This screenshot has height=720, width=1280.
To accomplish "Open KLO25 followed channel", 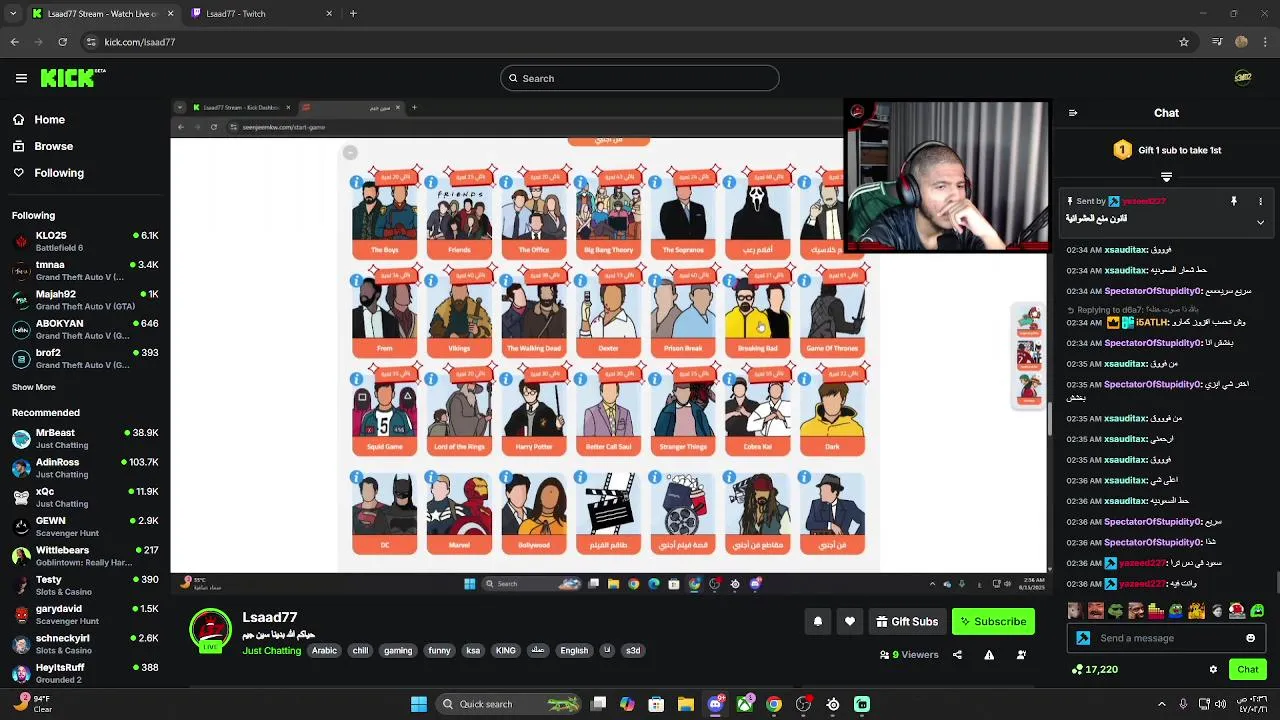I will coord(85,241).
